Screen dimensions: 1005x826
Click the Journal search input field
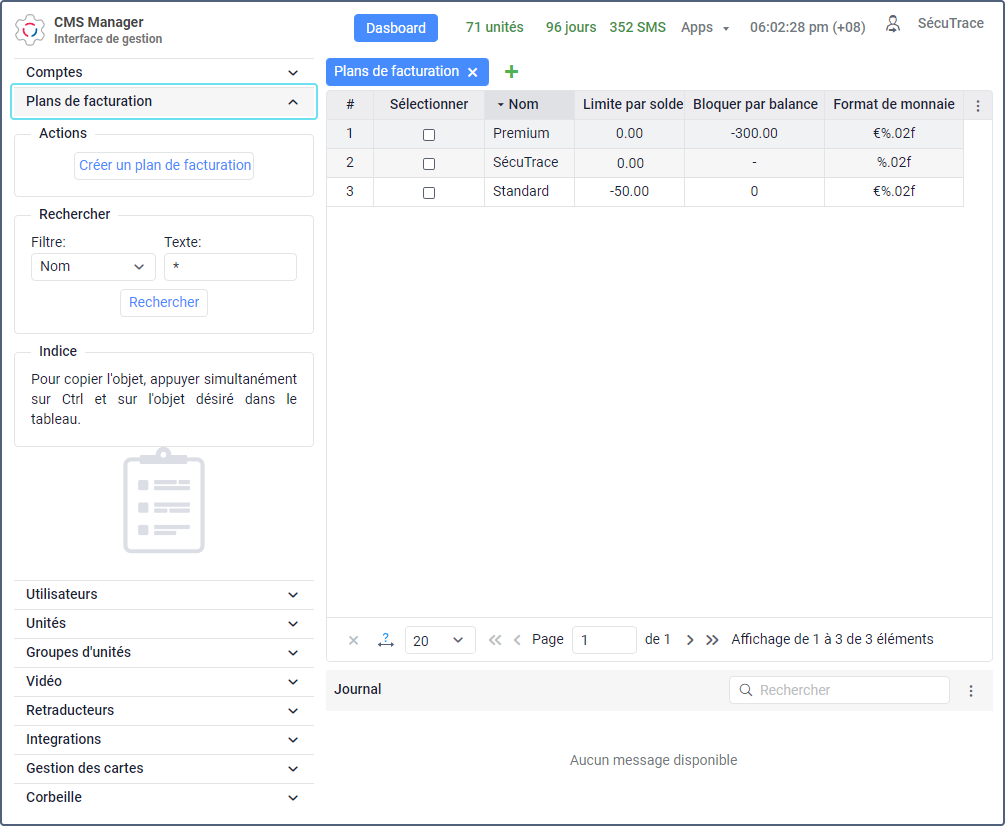click(850, 690)
